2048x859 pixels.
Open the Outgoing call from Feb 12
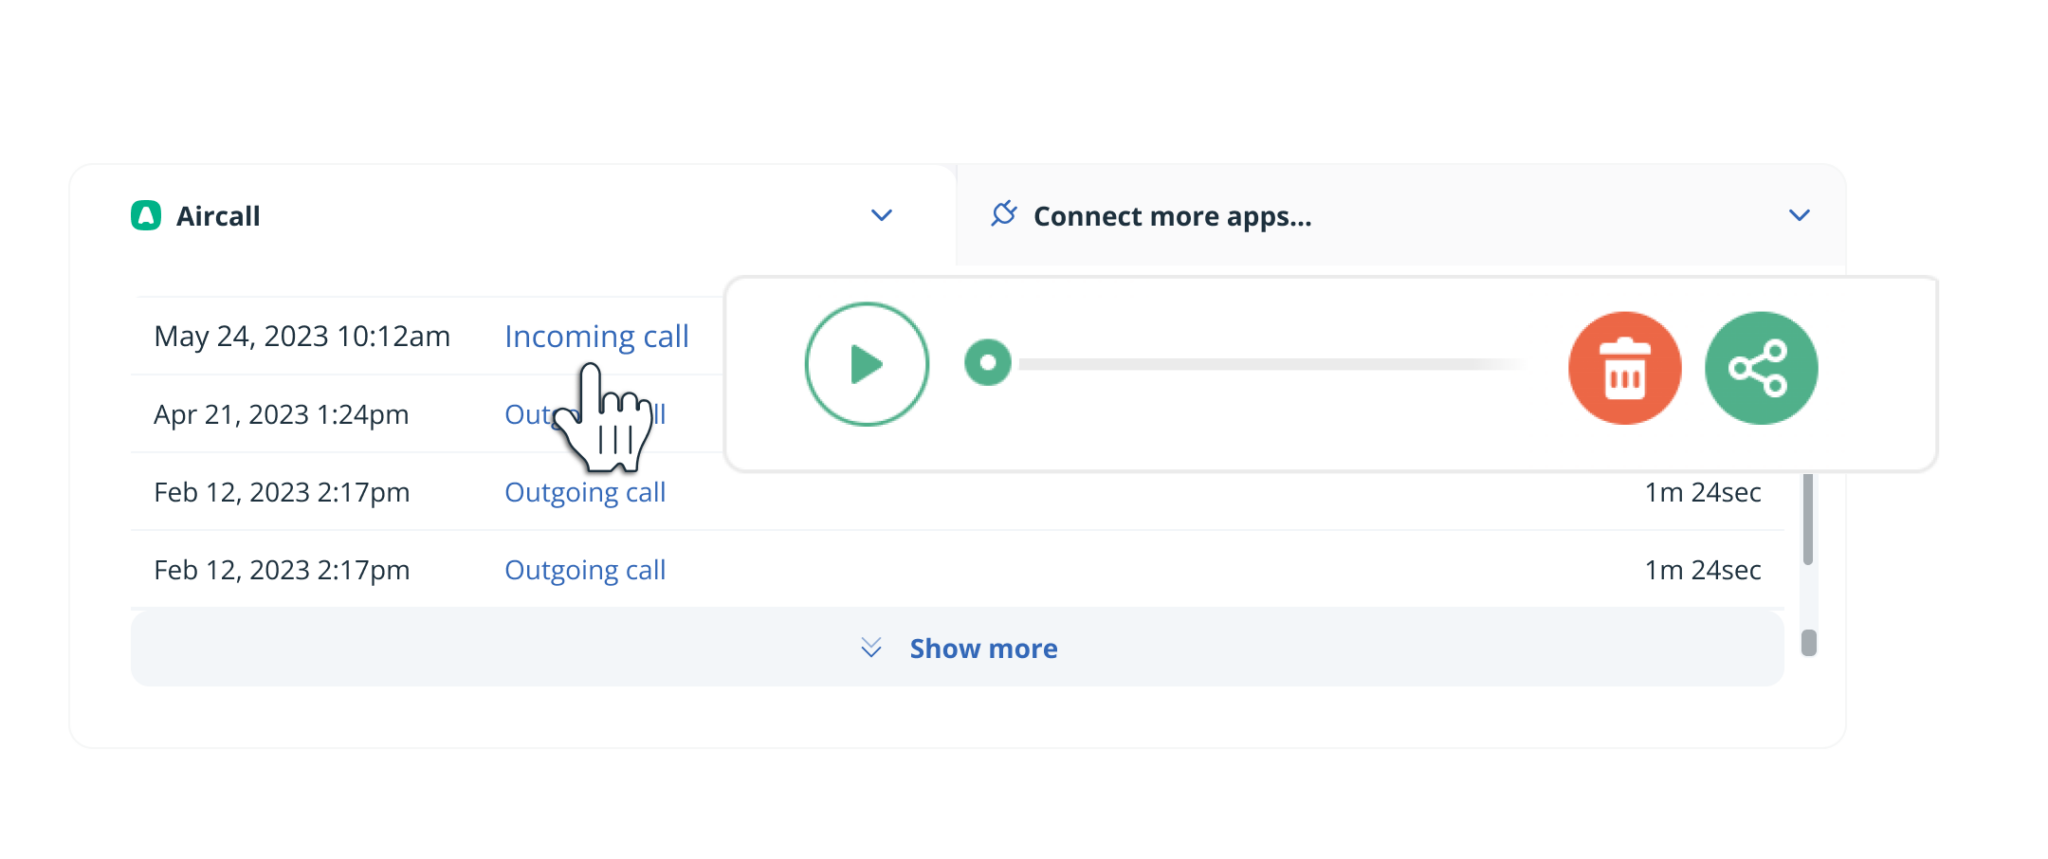pyautogui.click(x=584, y=491)
